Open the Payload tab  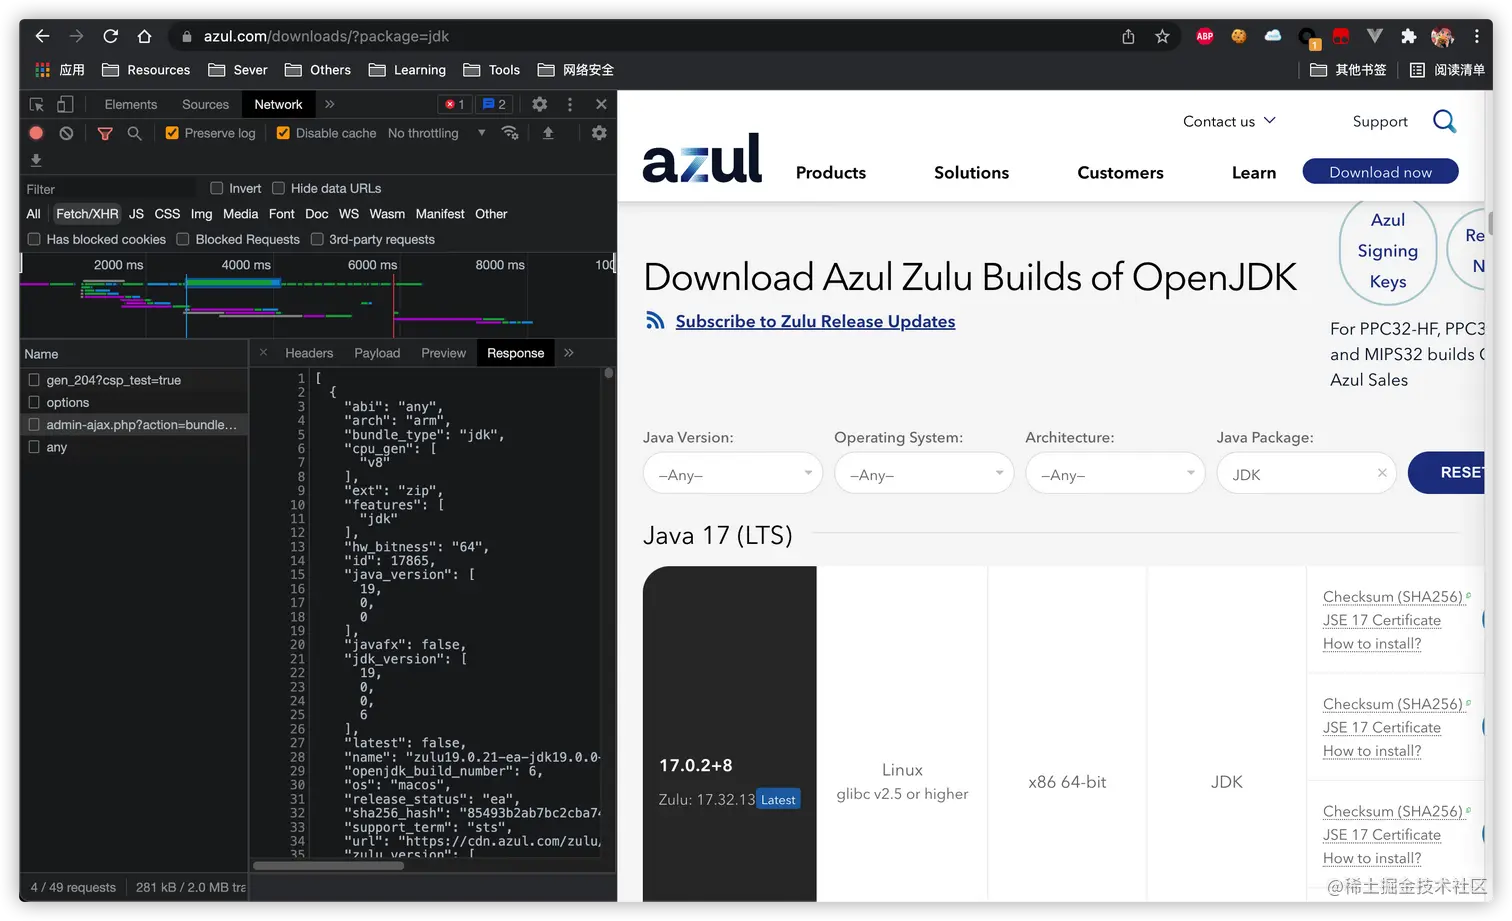[x=377, y=353]
